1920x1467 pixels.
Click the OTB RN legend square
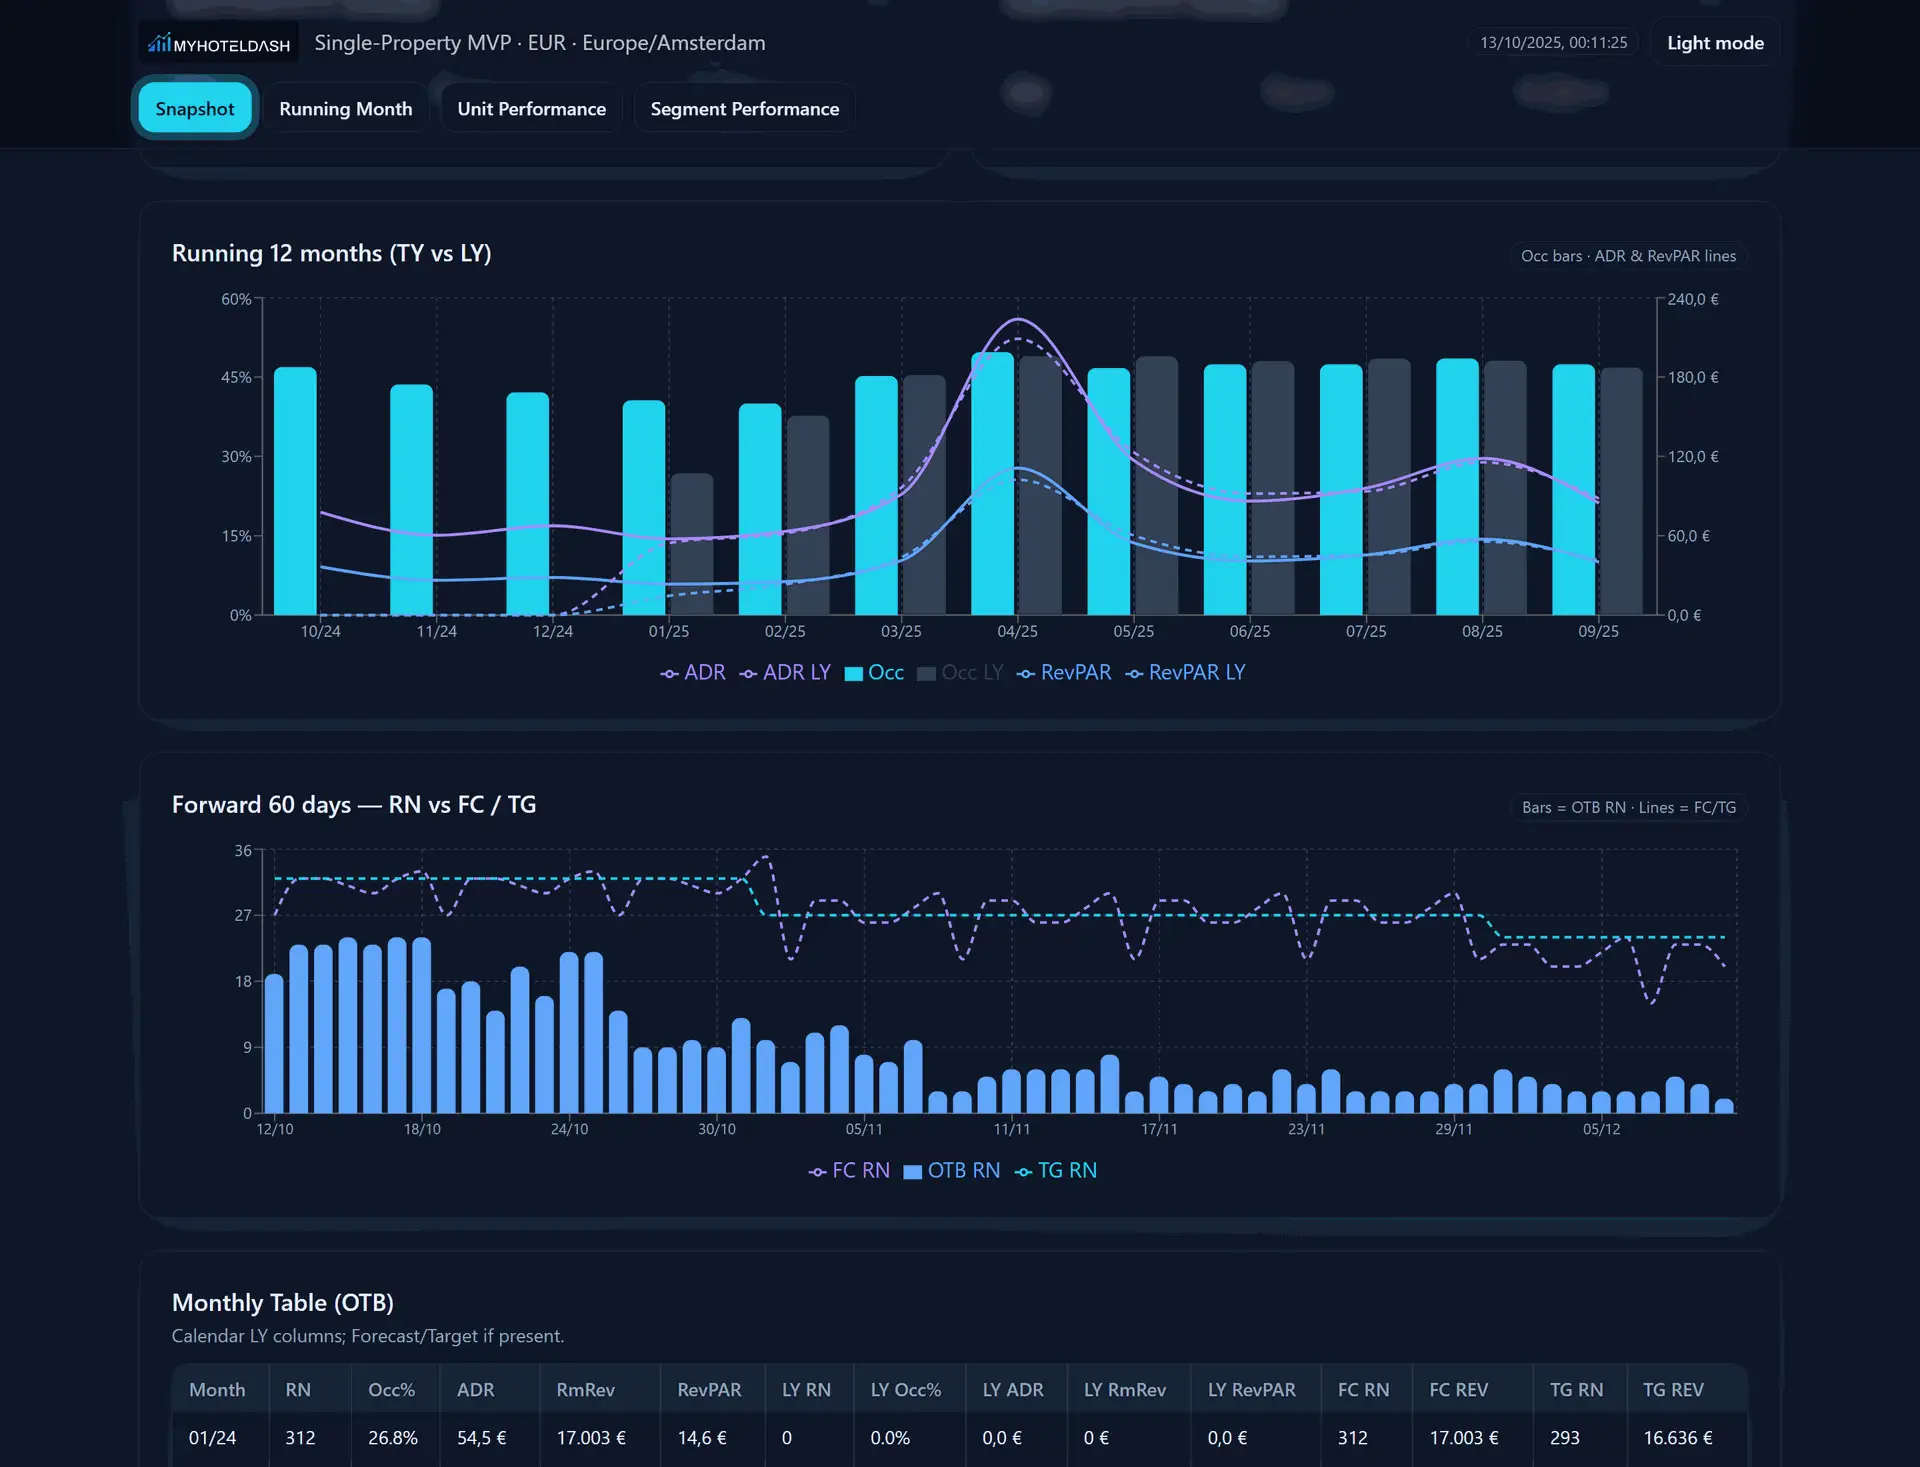point(912,1172)
